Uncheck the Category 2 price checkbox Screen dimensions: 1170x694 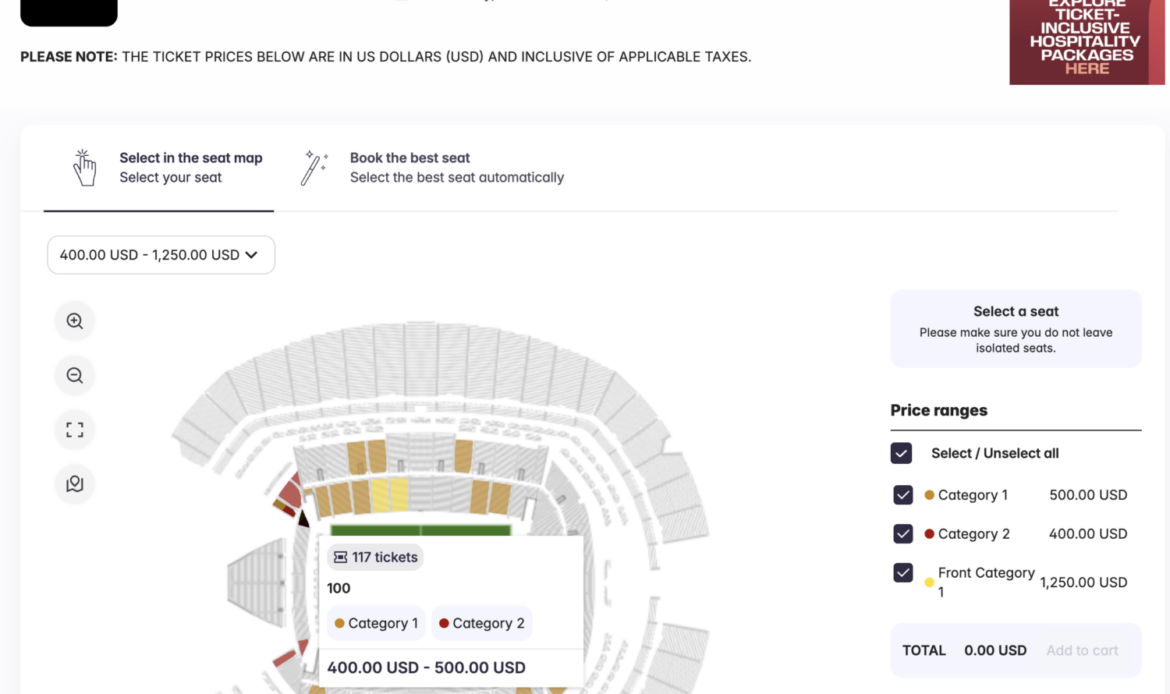[903, 534]
